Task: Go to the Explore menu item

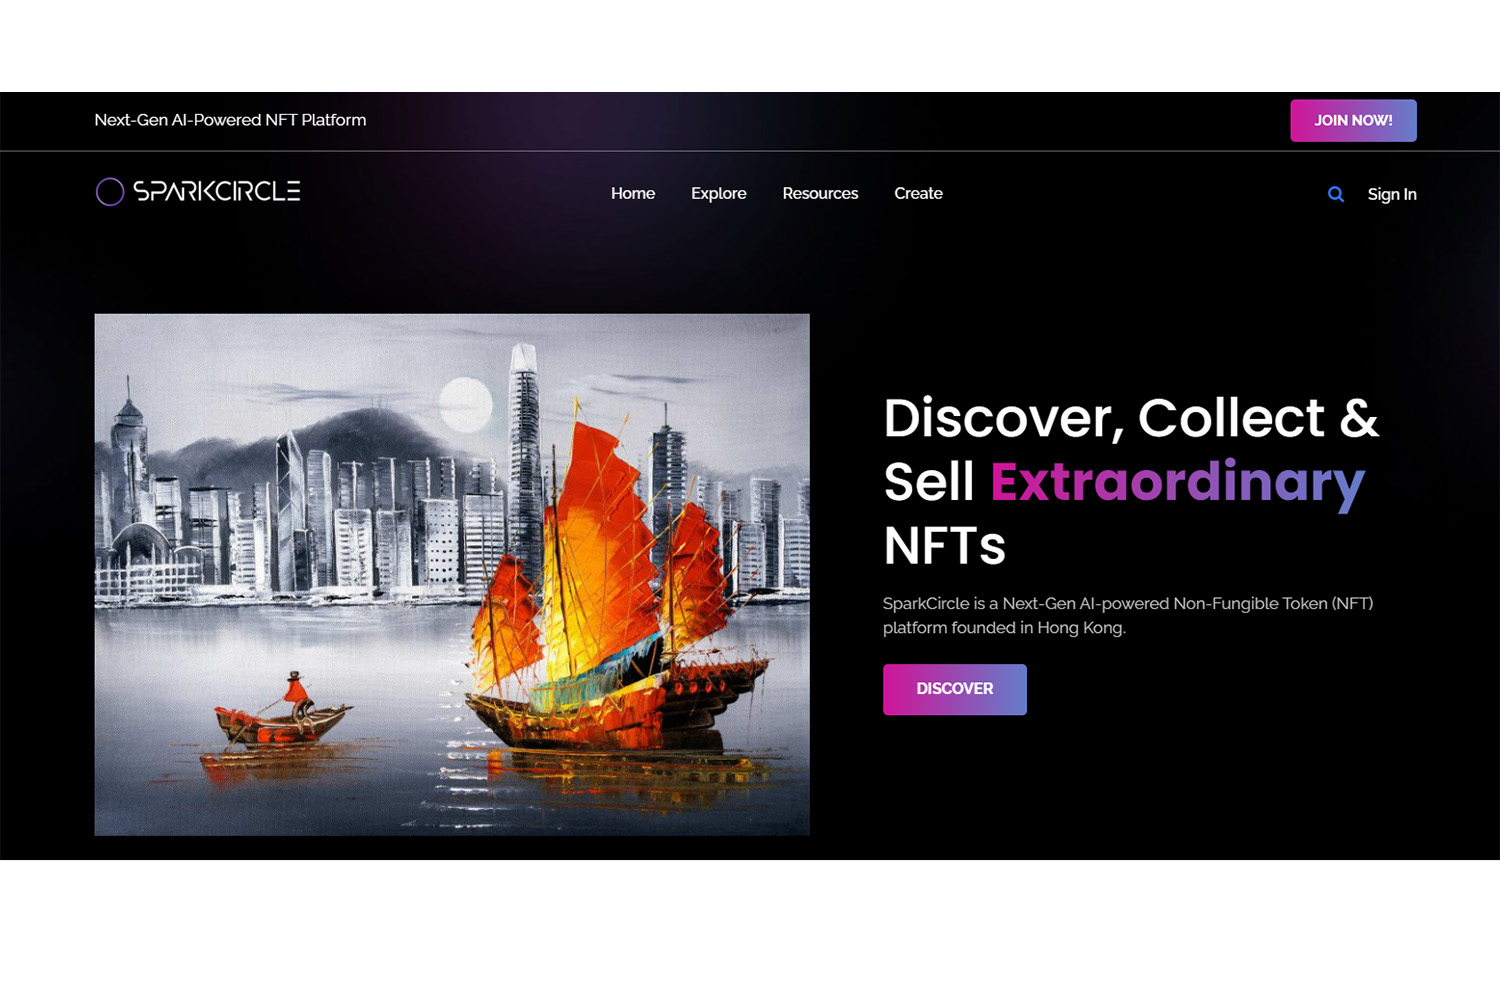Action: [719, 193]
